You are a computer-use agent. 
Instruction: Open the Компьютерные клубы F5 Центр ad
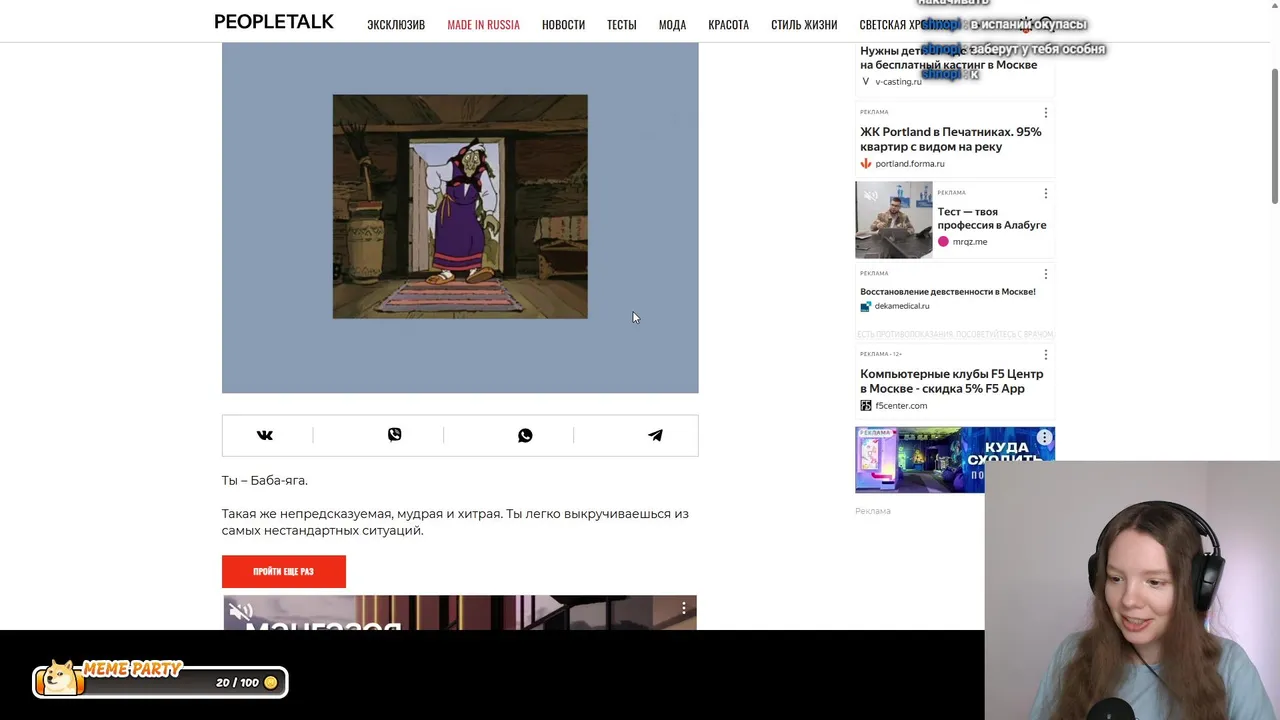tap(951, 381)
